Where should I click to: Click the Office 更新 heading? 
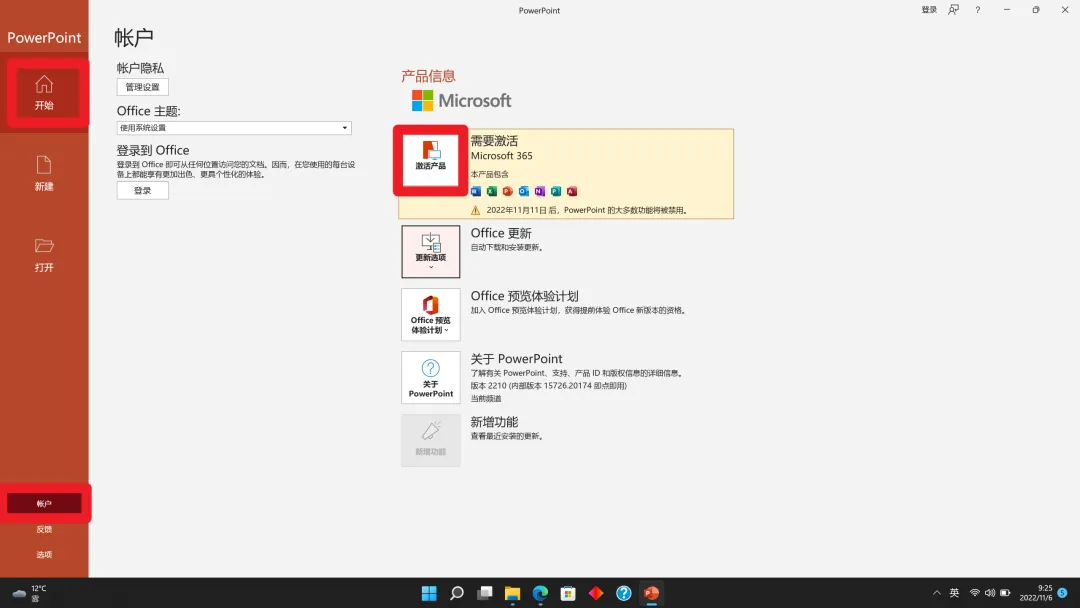click(x=501, y=233)
